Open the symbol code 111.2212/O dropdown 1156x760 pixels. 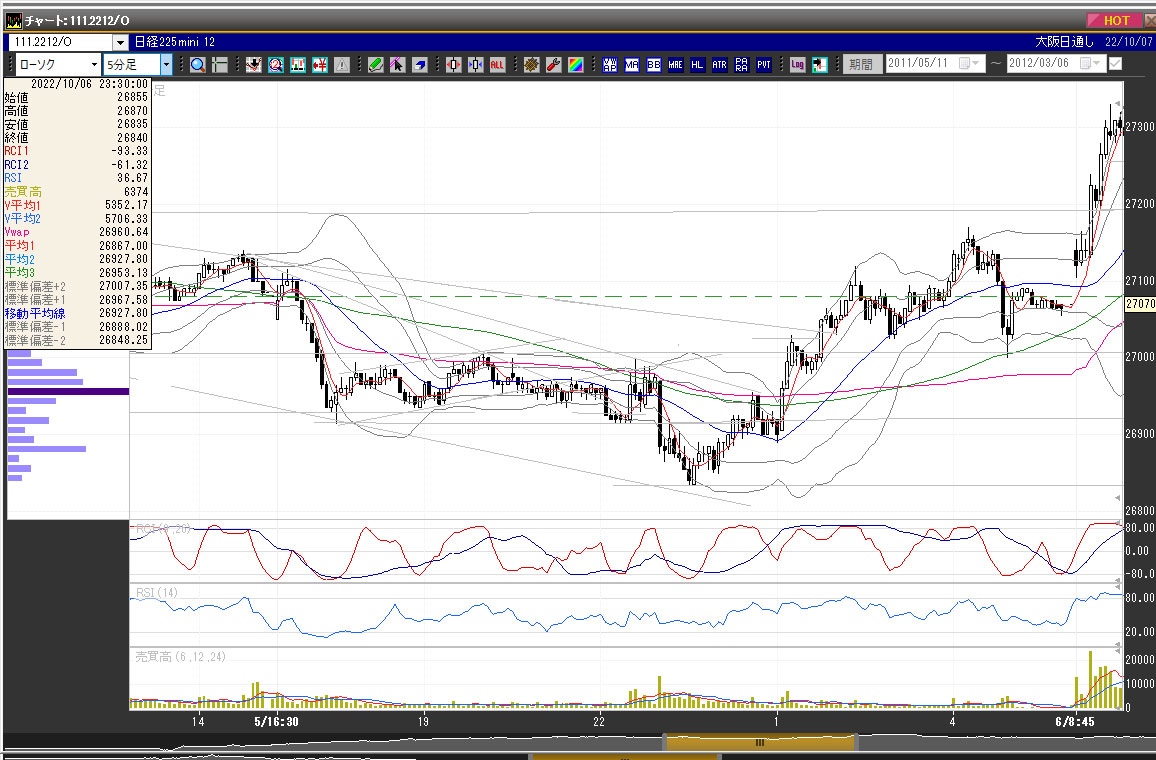[120, 43]
